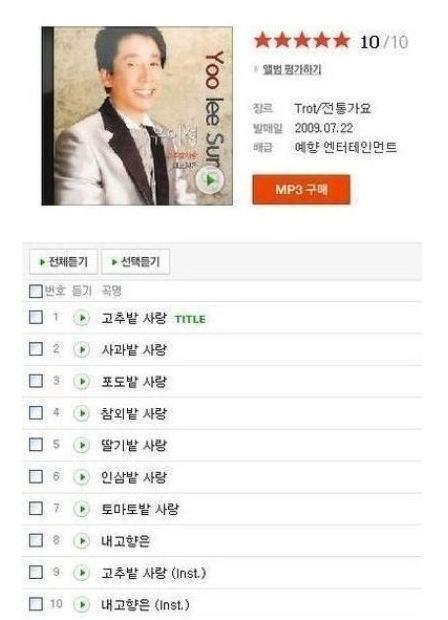Viewport: 448px width, 620px height.
Task: Open the Yoo lee Sun album cover thumbnail
Action: 137,116
